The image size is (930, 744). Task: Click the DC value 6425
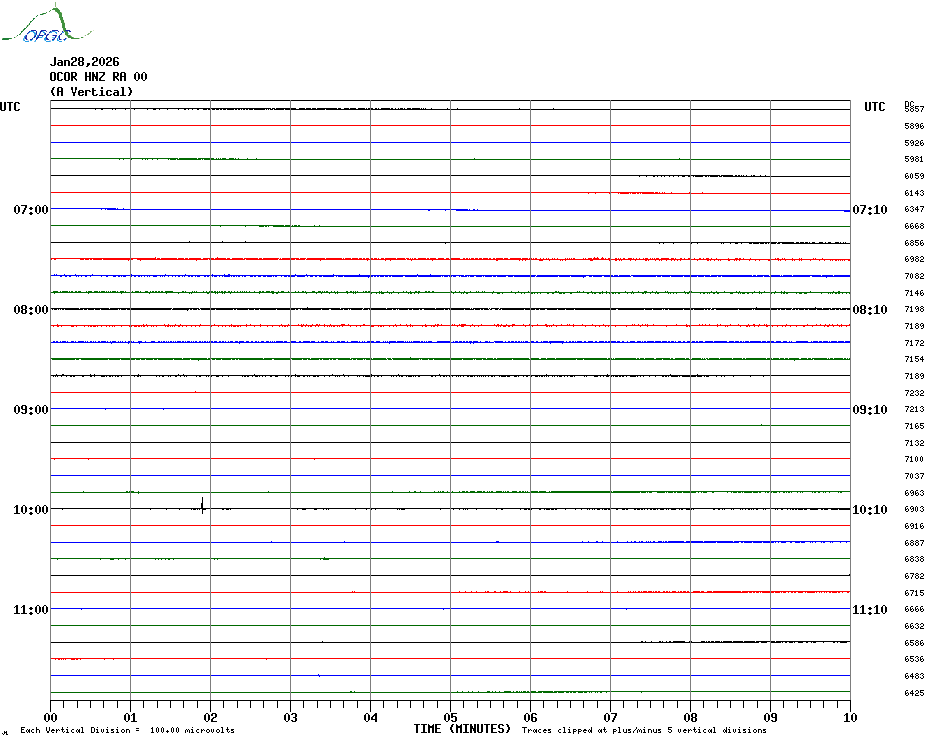[914, 693]
